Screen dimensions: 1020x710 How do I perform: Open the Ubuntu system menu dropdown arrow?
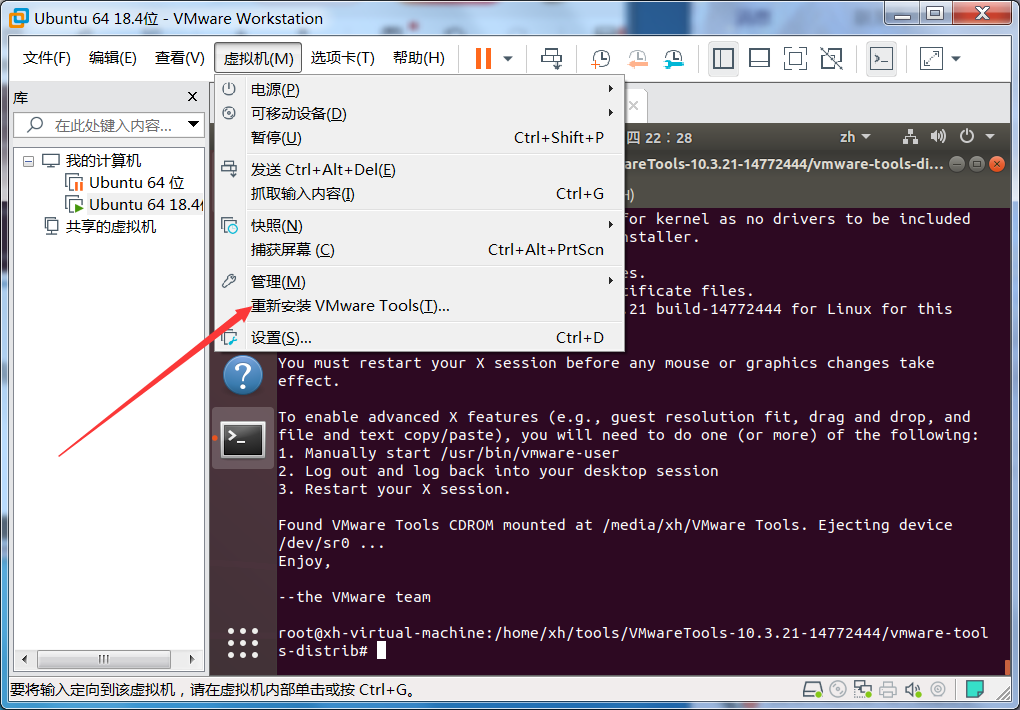click(990, 137)
